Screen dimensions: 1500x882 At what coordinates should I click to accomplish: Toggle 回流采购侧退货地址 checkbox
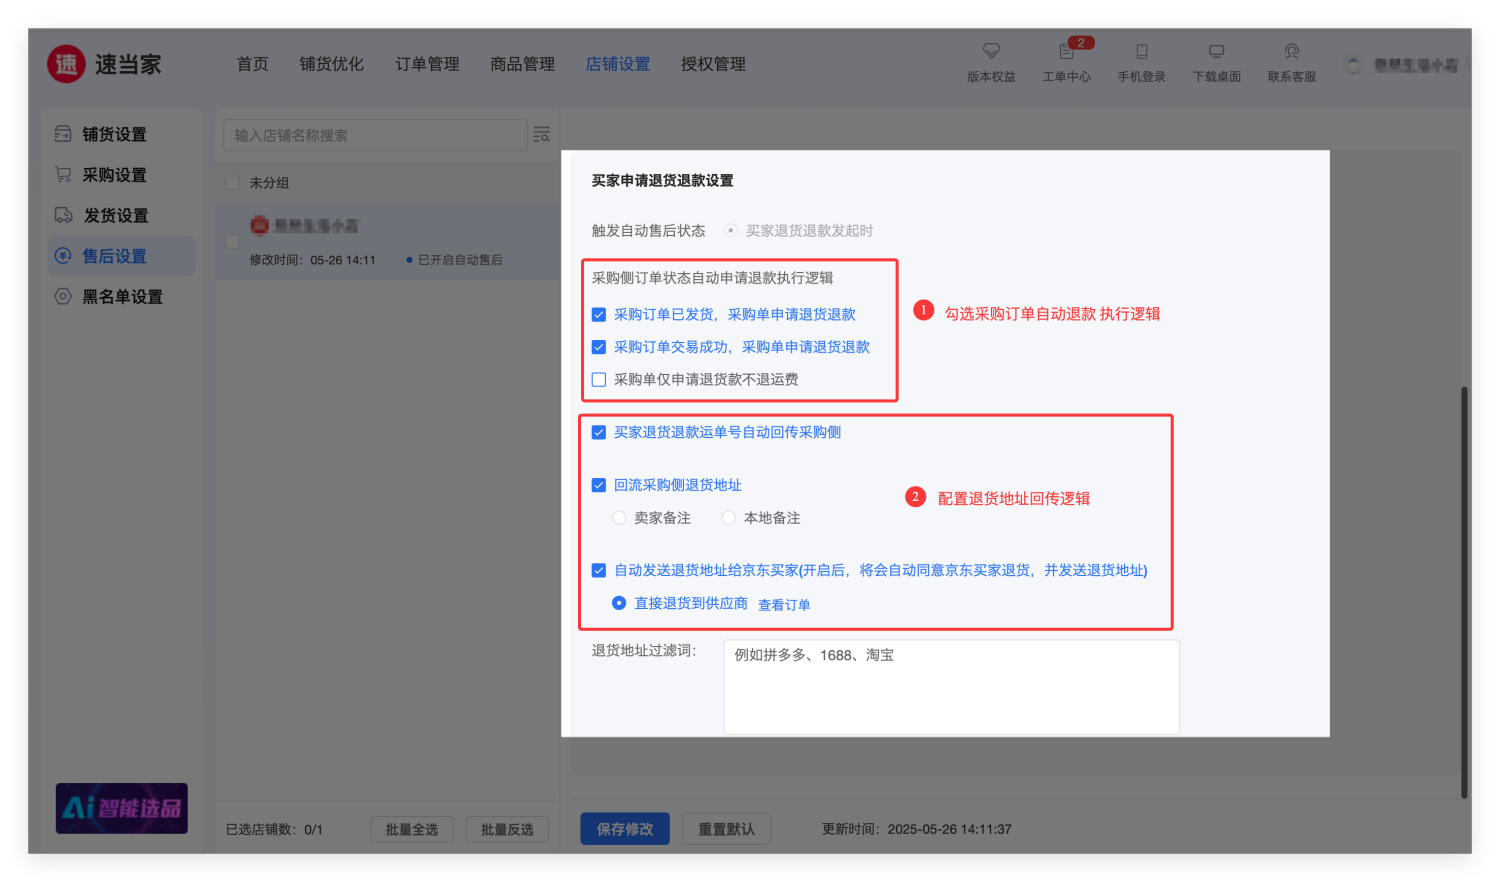(x=599, y=486)
